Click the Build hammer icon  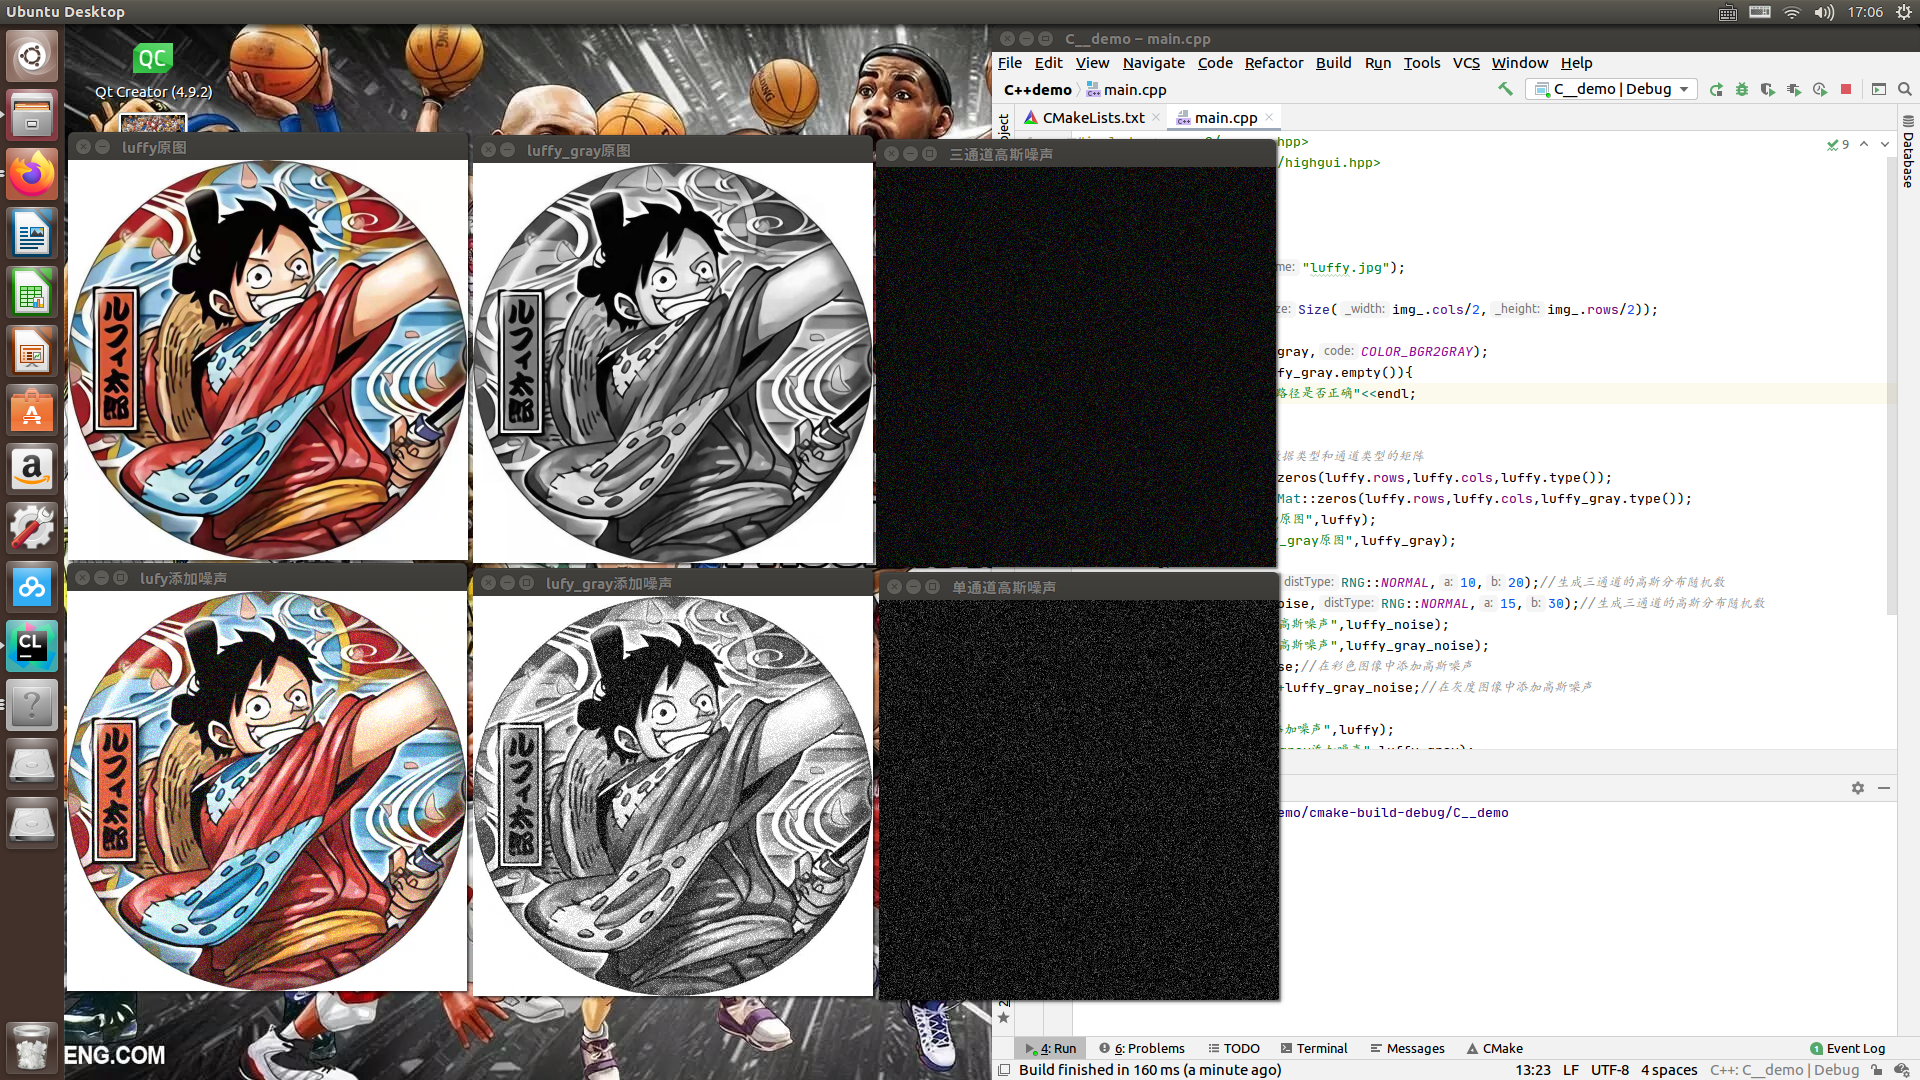coord(1505,89)
